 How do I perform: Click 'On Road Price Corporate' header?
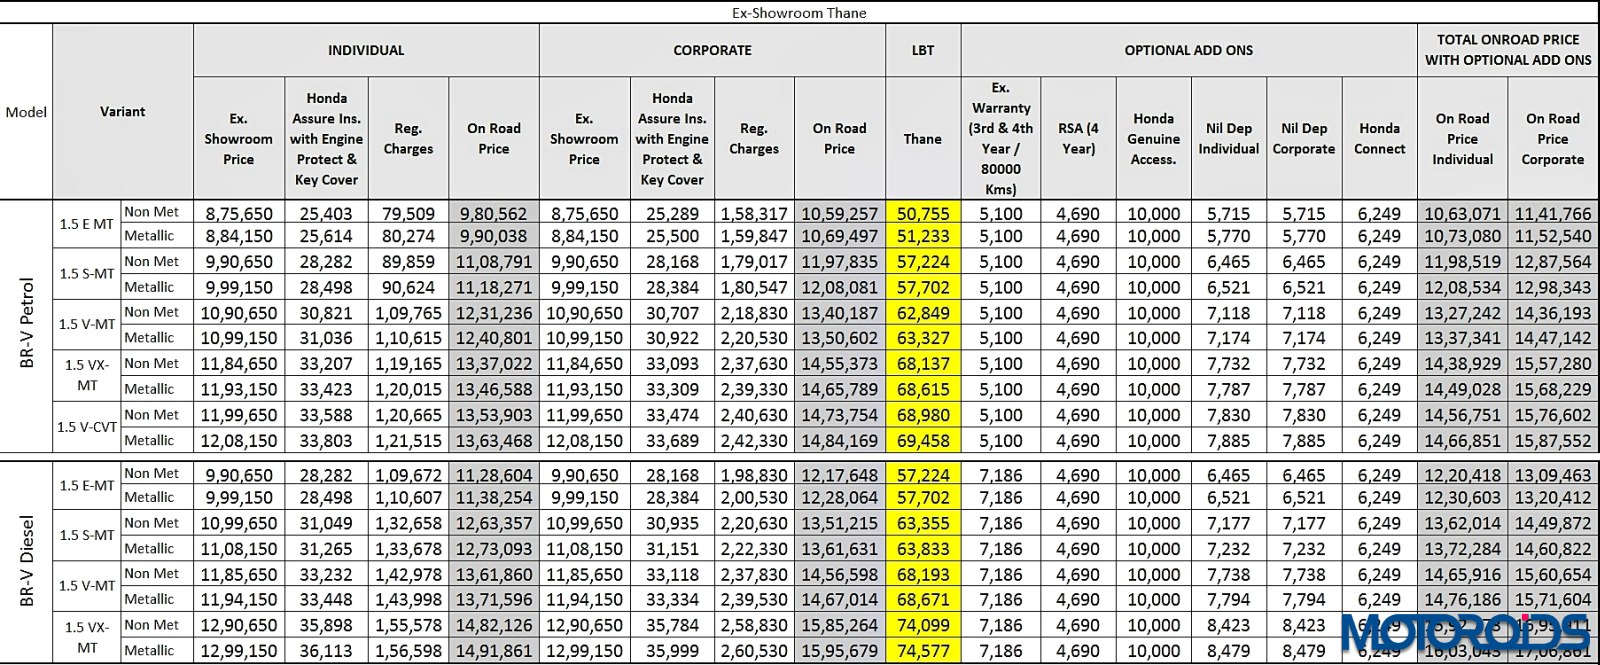1553,139
